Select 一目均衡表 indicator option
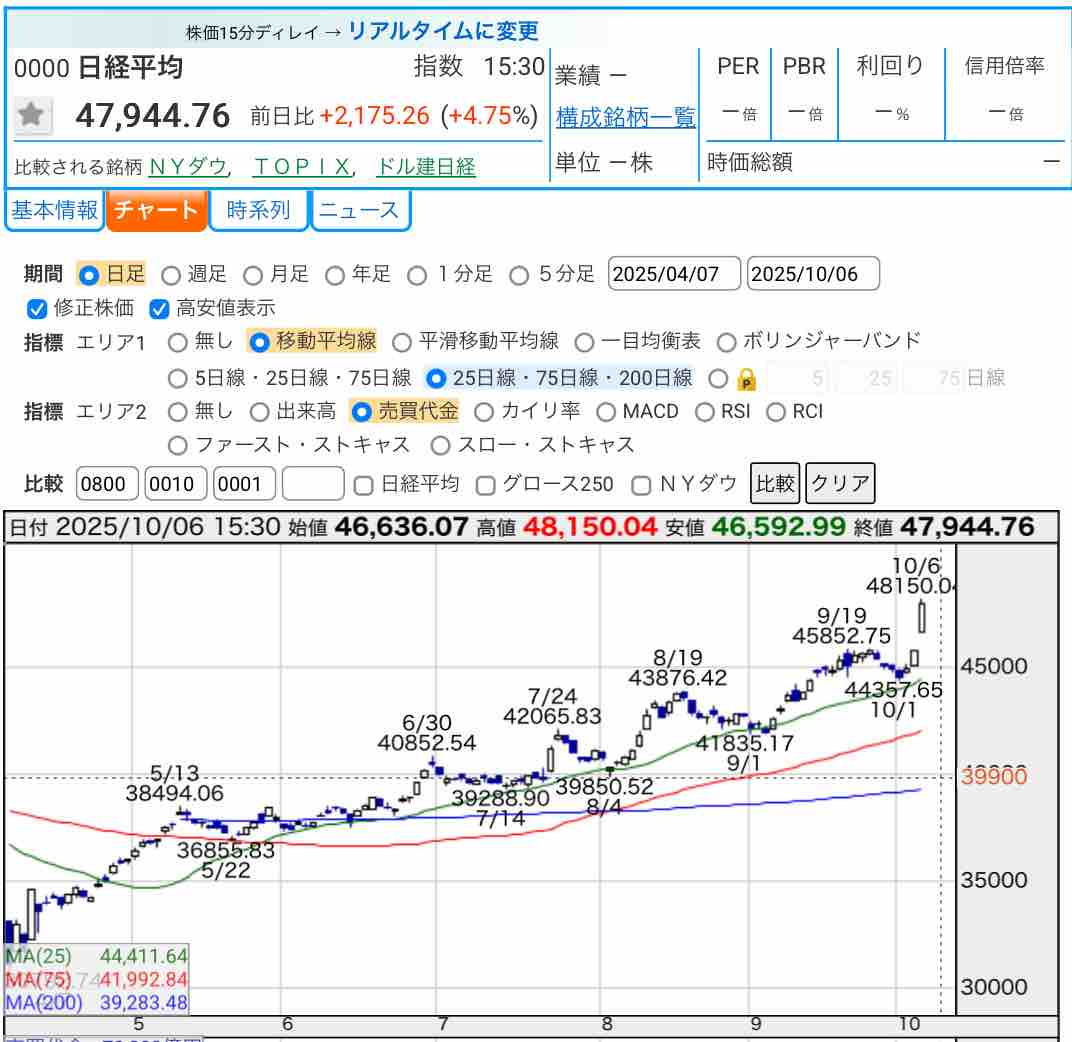Viewport: 1072px width, 1042px height. tap(584, 342)
